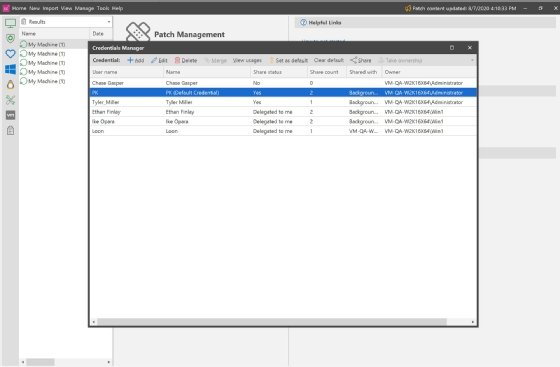Select the PK credential row
This screenshot has height=367, width=560.
[x=283, y=92]
